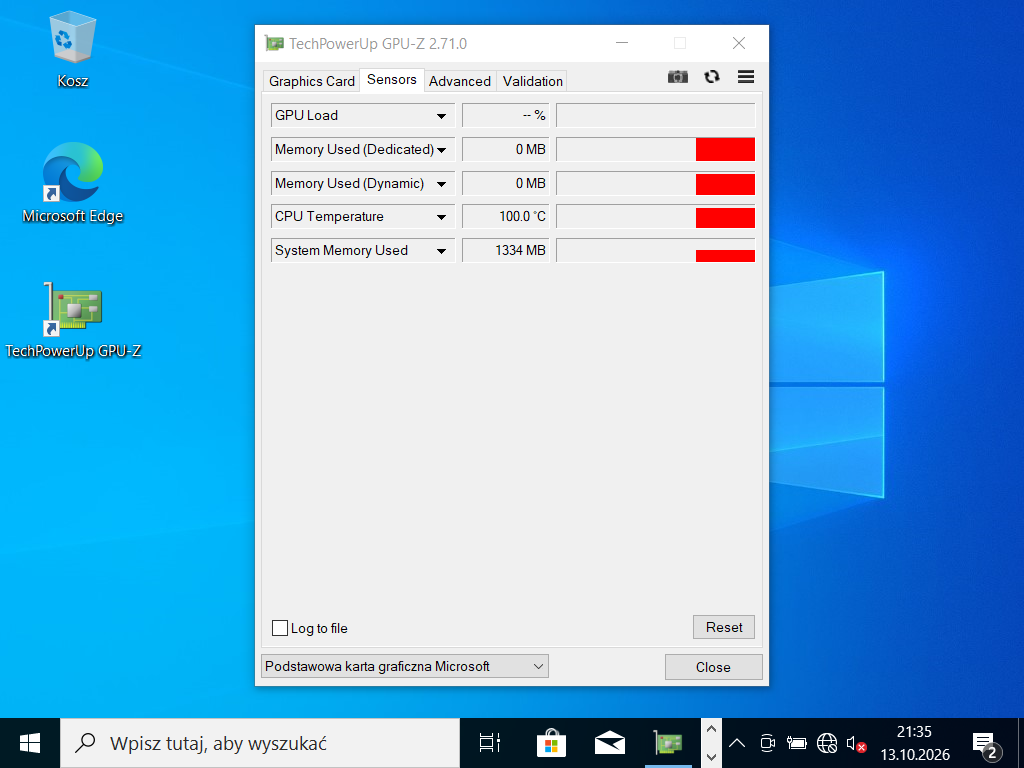Open the taskbar clock and date
Viewport: 1024px width, 768px height.
914,743
